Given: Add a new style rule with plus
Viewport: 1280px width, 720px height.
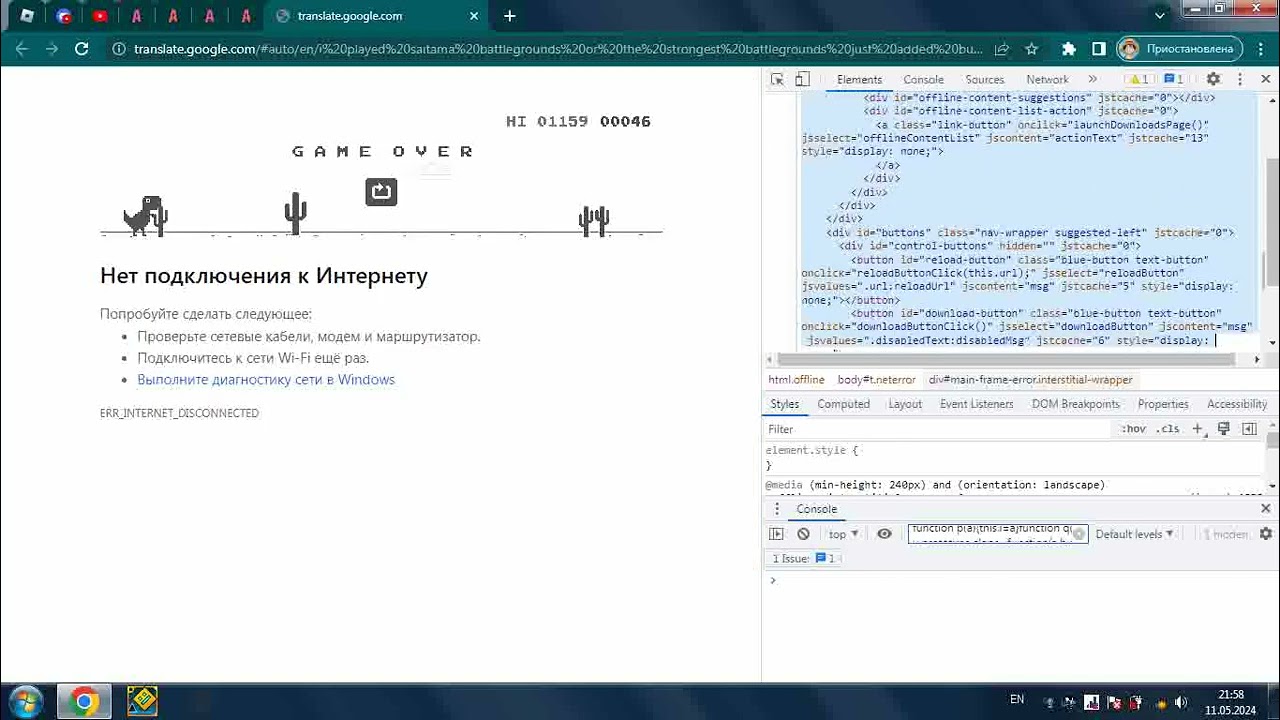Looking at the screenshot, I should 1197,429.
